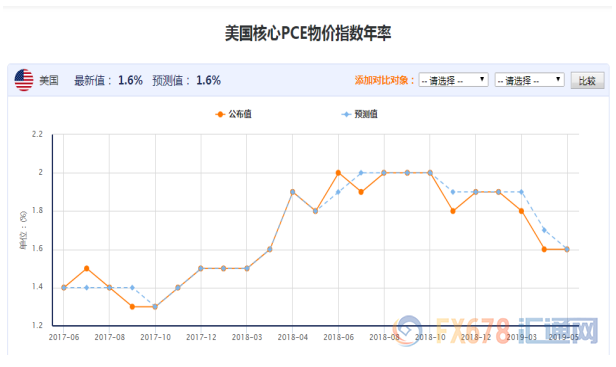Click the US flag icon
The width and height of the screenshot is (616, 367).
[24, 80]
